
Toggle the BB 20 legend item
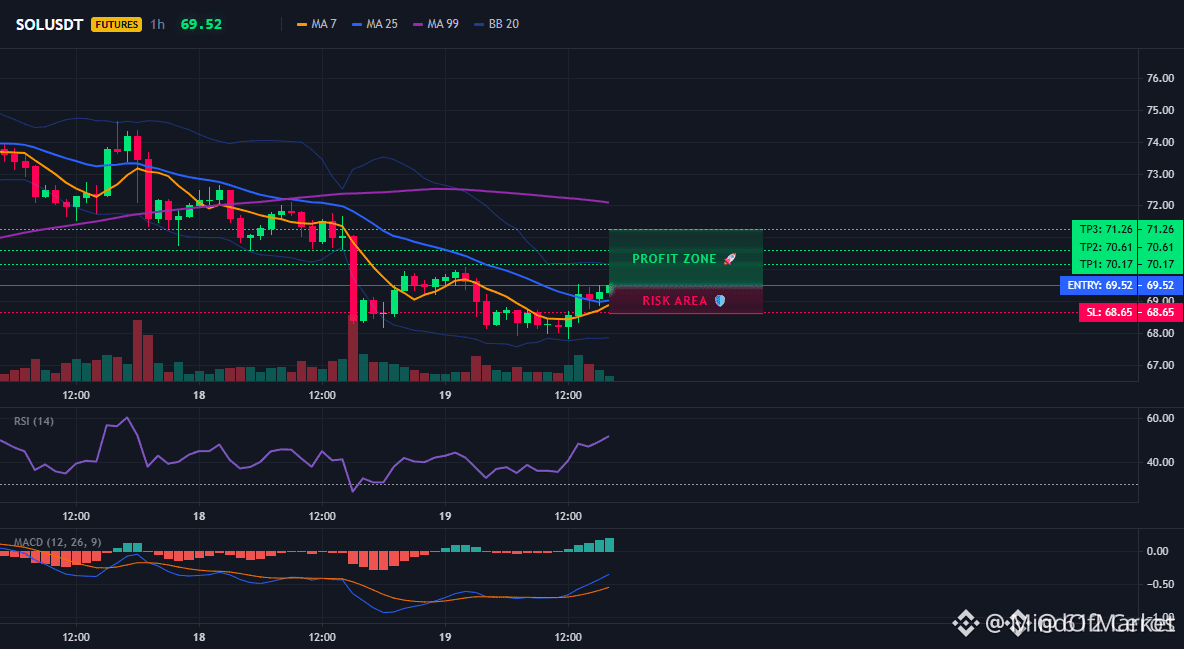pyautogui.click(x=496, y=24)
